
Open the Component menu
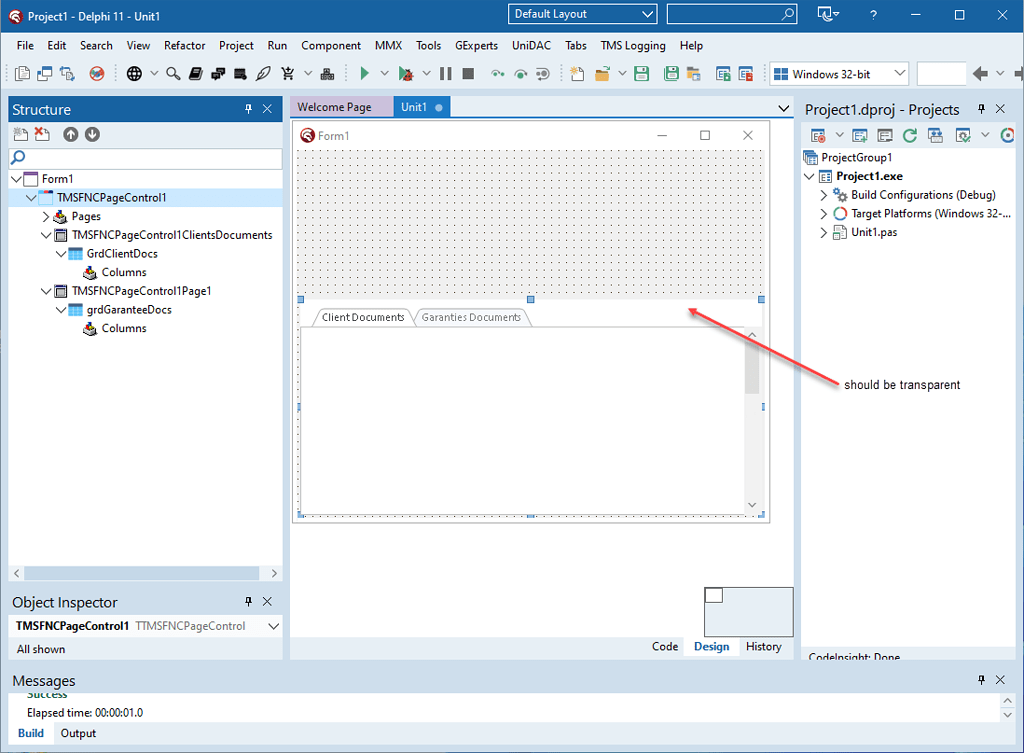330,45
